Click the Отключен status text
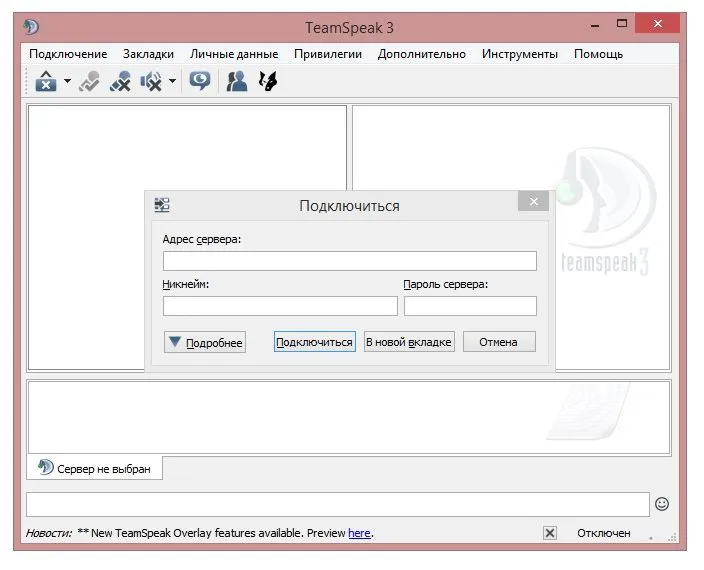This screenshot has height=570, width=704. 603,533
